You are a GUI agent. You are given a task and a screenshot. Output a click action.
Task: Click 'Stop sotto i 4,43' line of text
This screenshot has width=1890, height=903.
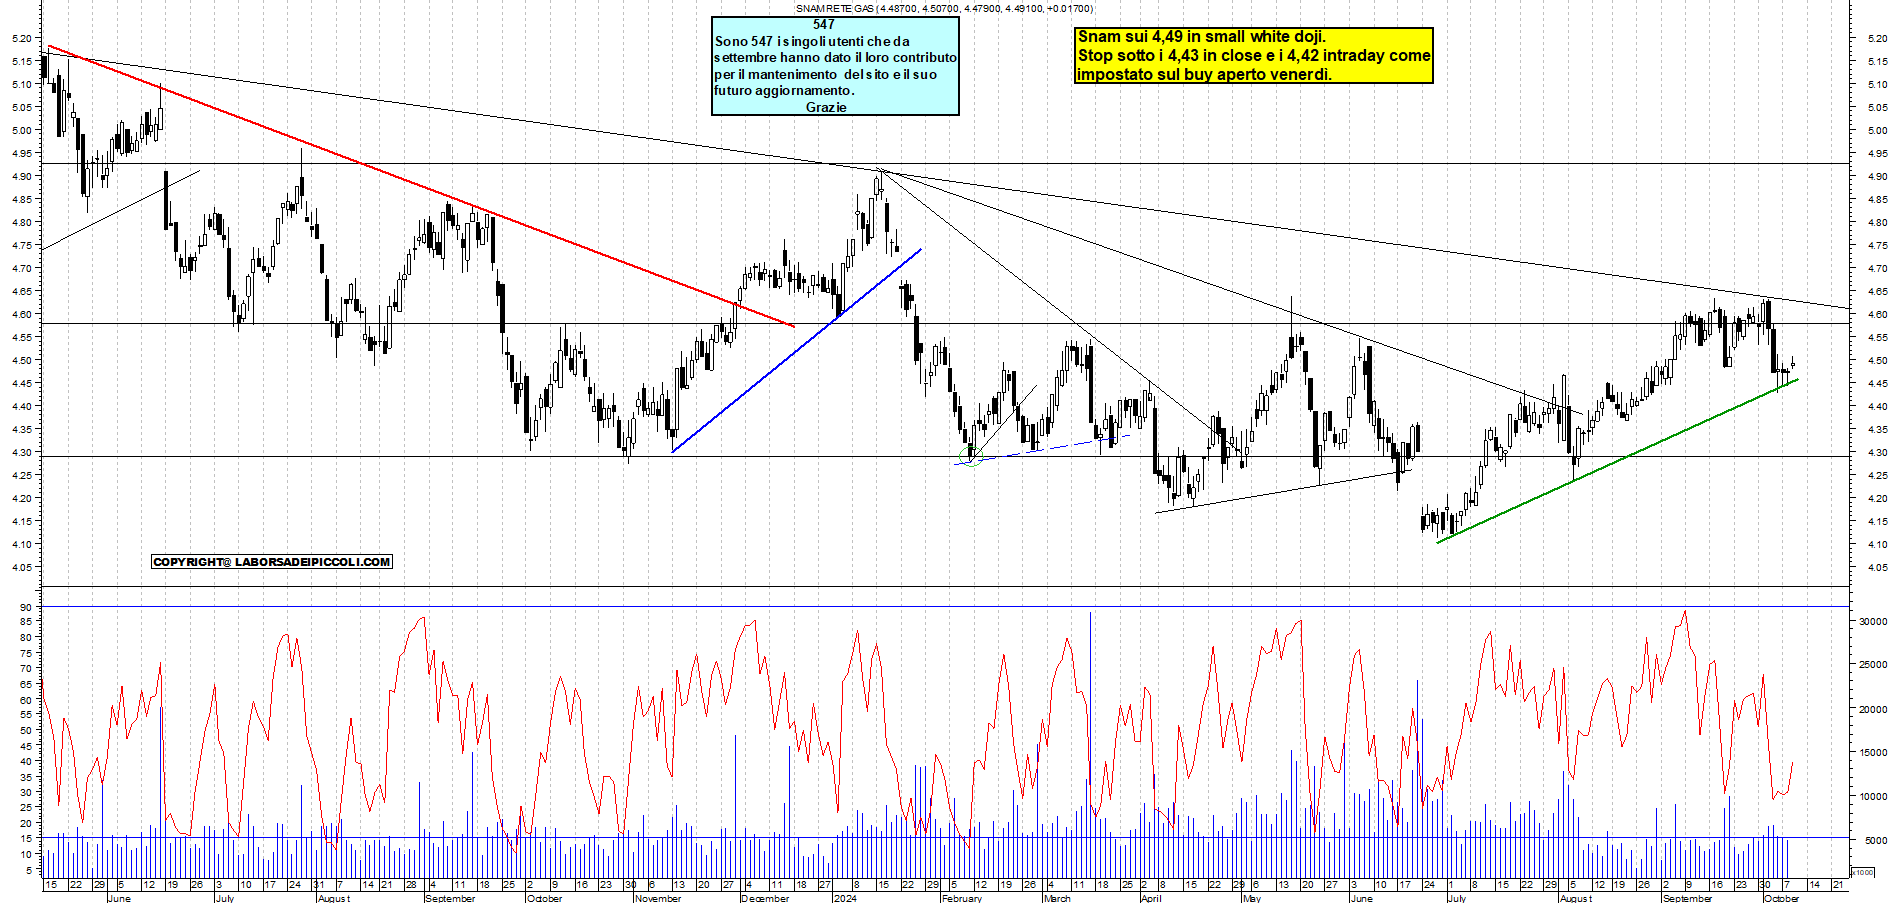(1254, 55)
